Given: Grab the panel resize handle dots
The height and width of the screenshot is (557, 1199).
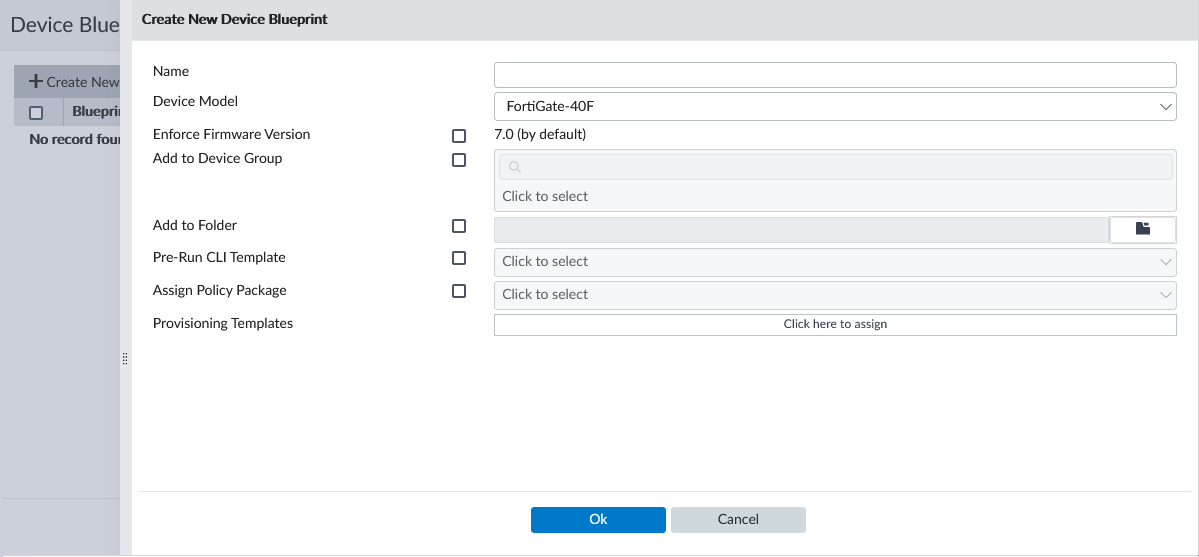Looking at the screenshot, I should pos(125,358).
